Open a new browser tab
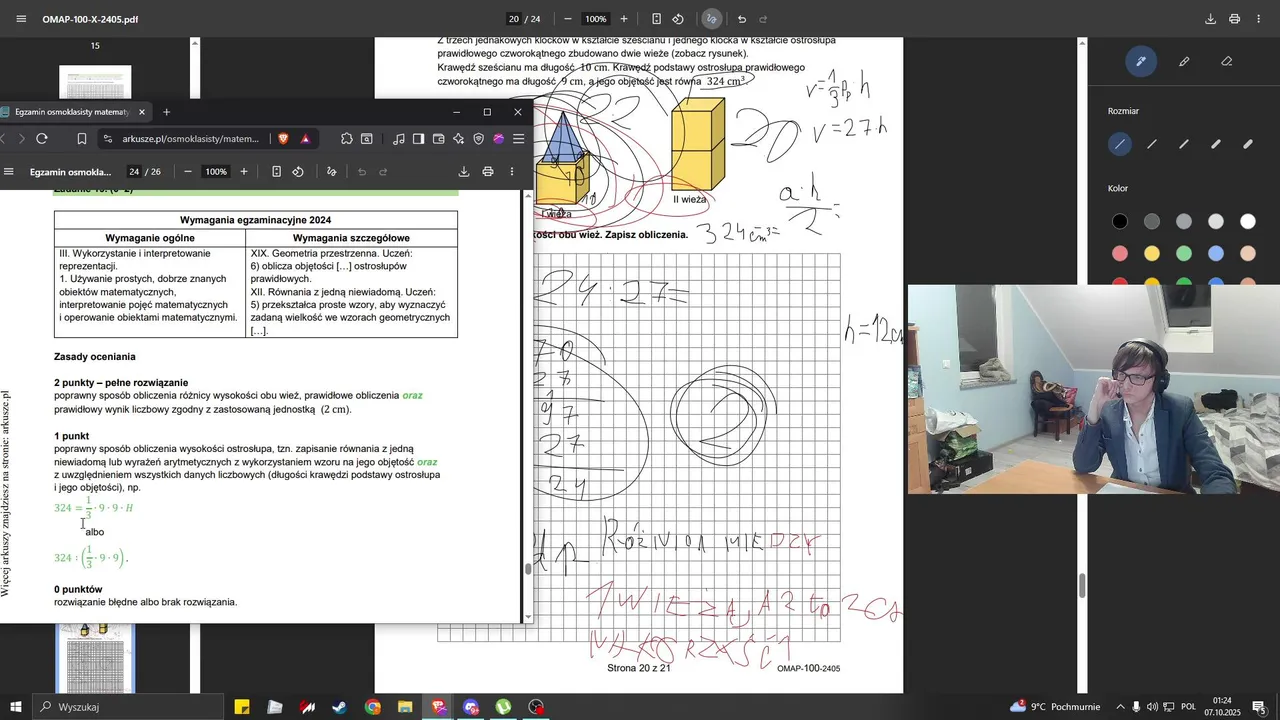The width and height of the screenshot is (1280, 720). coord(167,112)
